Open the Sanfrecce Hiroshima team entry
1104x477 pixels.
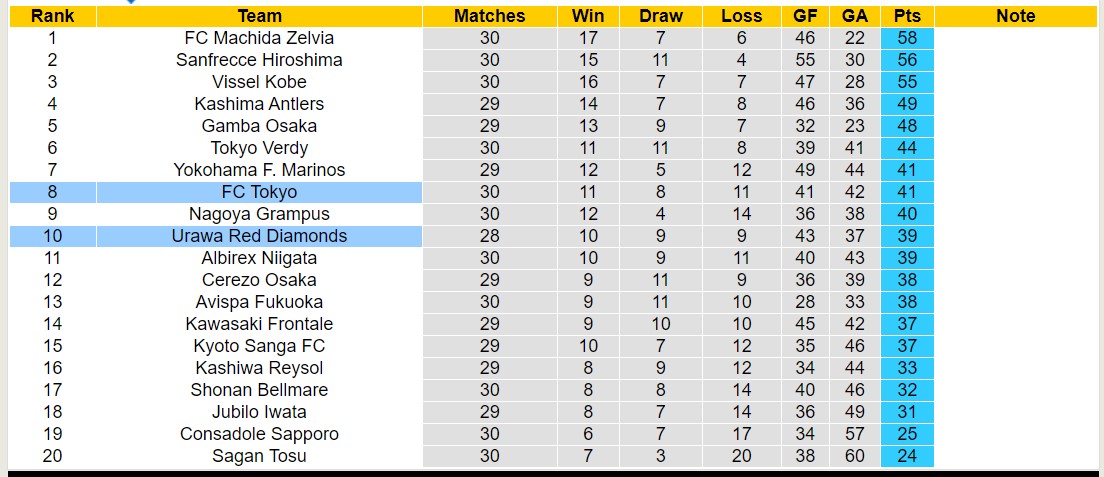259,60
